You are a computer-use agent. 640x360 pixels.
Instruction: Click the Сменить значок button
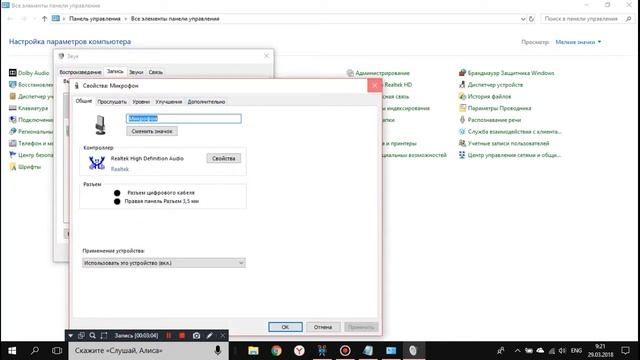click(152, 131)
